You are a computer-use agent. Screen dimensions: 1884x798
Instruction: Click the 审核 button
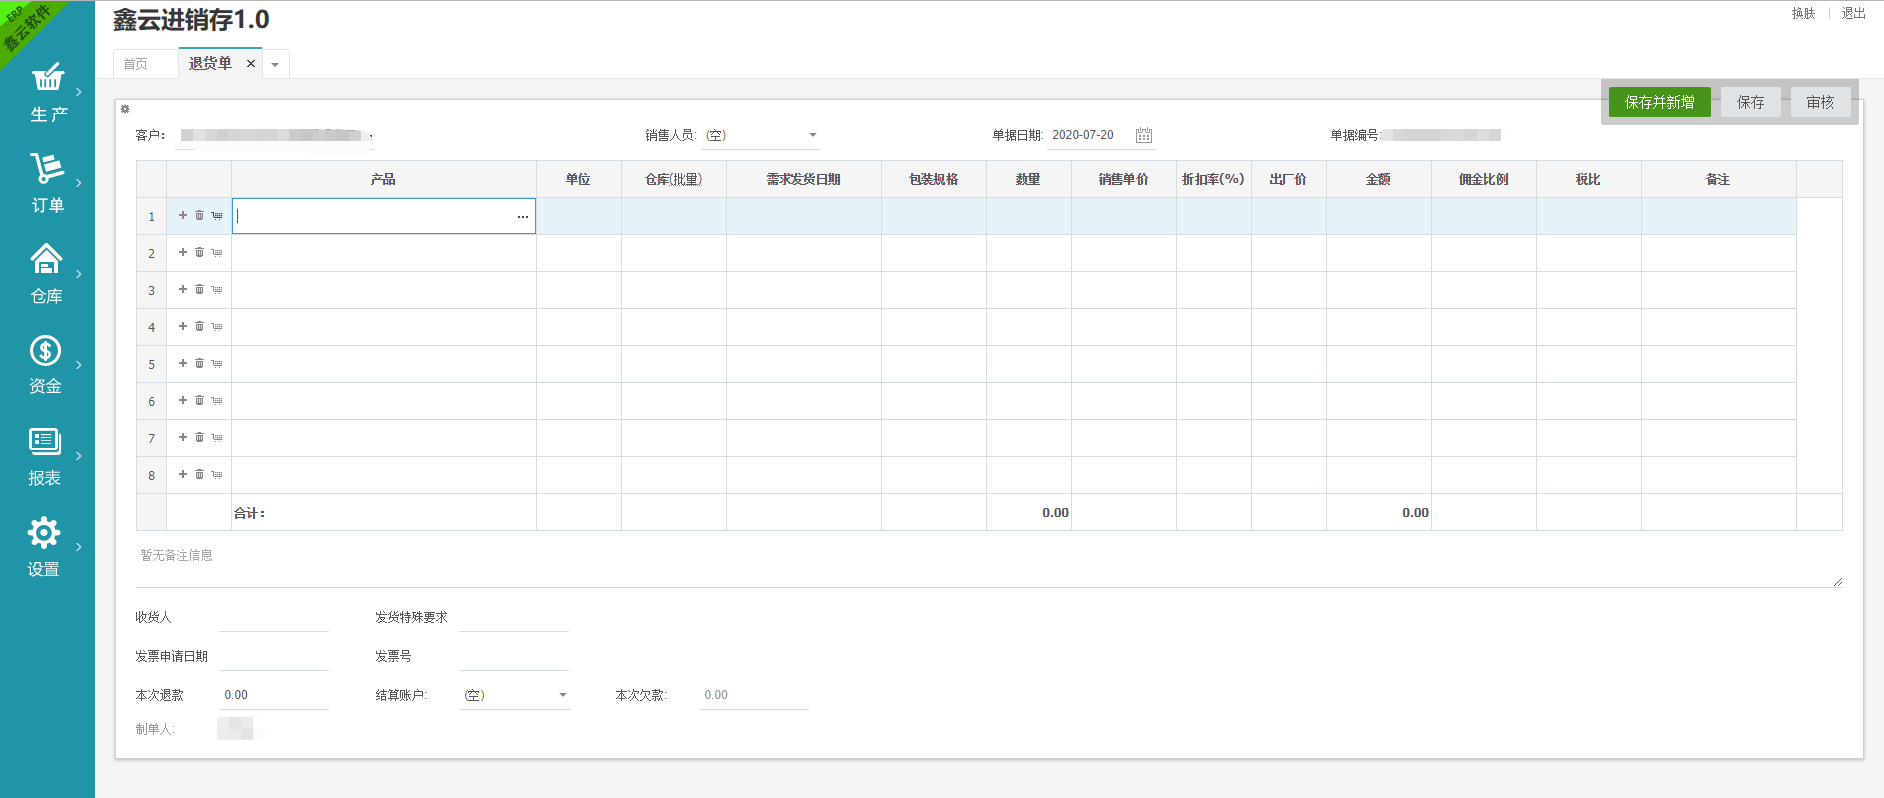1820,102
